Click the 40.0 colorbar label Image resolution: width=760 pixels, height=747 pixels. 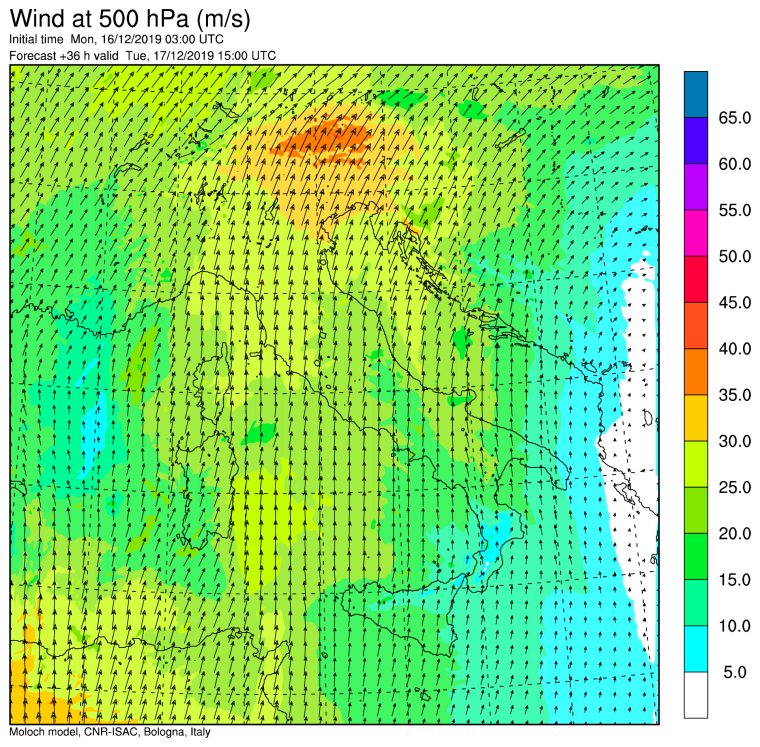click(735, 349)
